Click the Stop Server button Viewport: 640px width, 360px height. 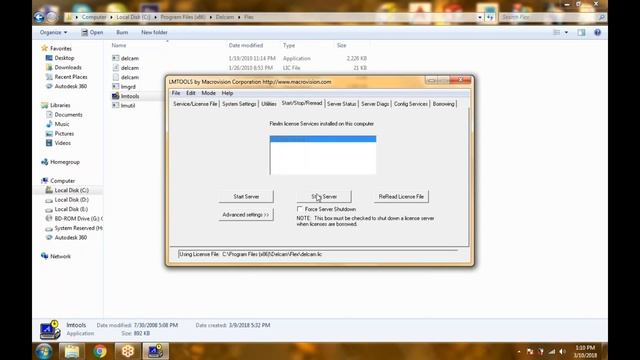click(x=324, y=196)
